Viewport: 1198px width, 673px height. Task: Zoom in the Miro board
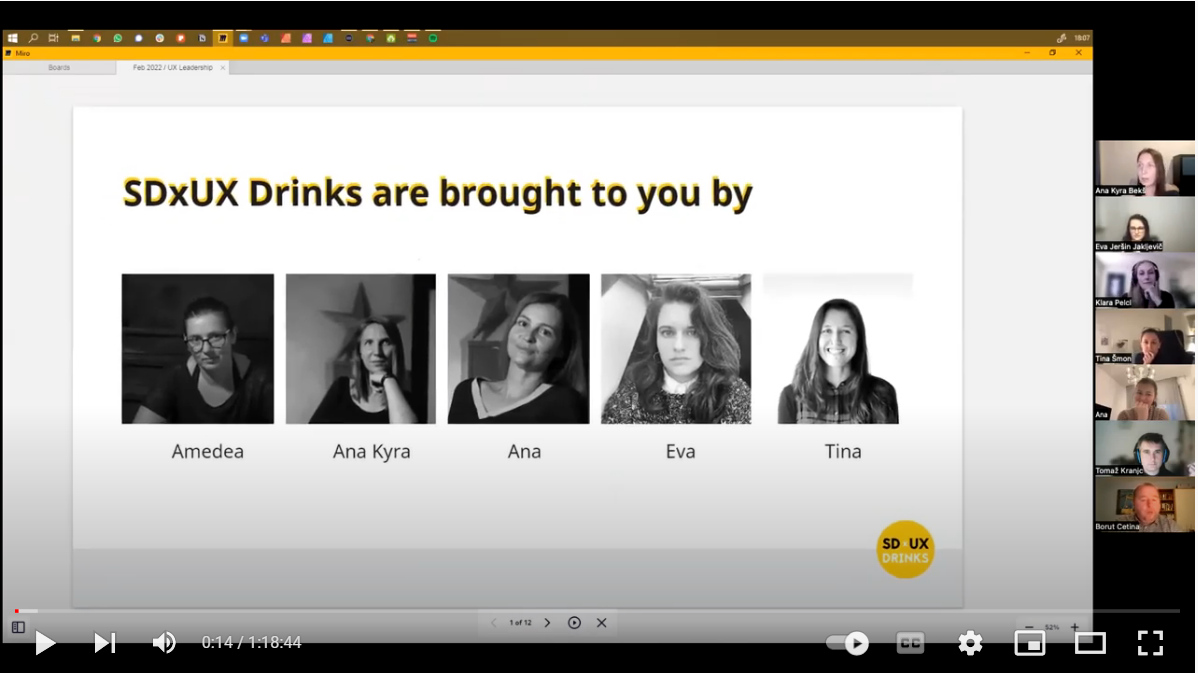pos(1074,627)
